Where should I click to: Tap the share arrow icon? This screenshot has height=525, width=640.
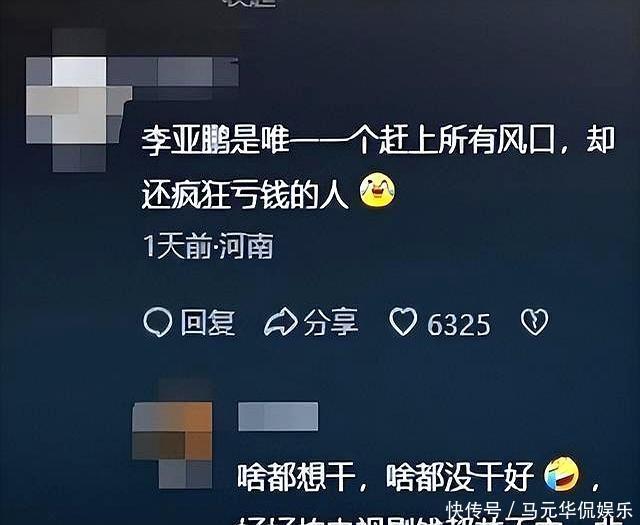(281, 322)
